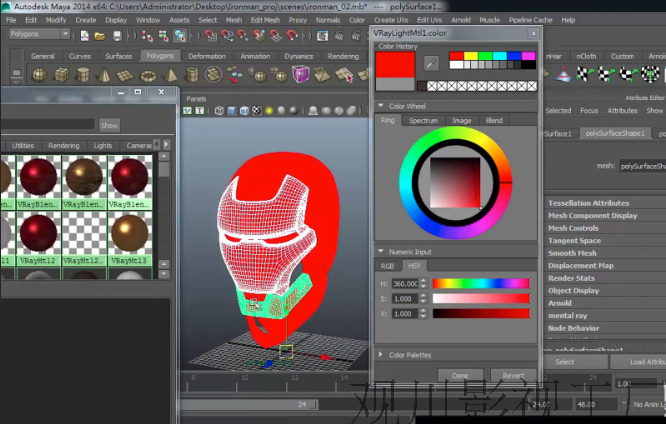
Task: Create a polygon torus from the shelf
Action: [148, 76]
